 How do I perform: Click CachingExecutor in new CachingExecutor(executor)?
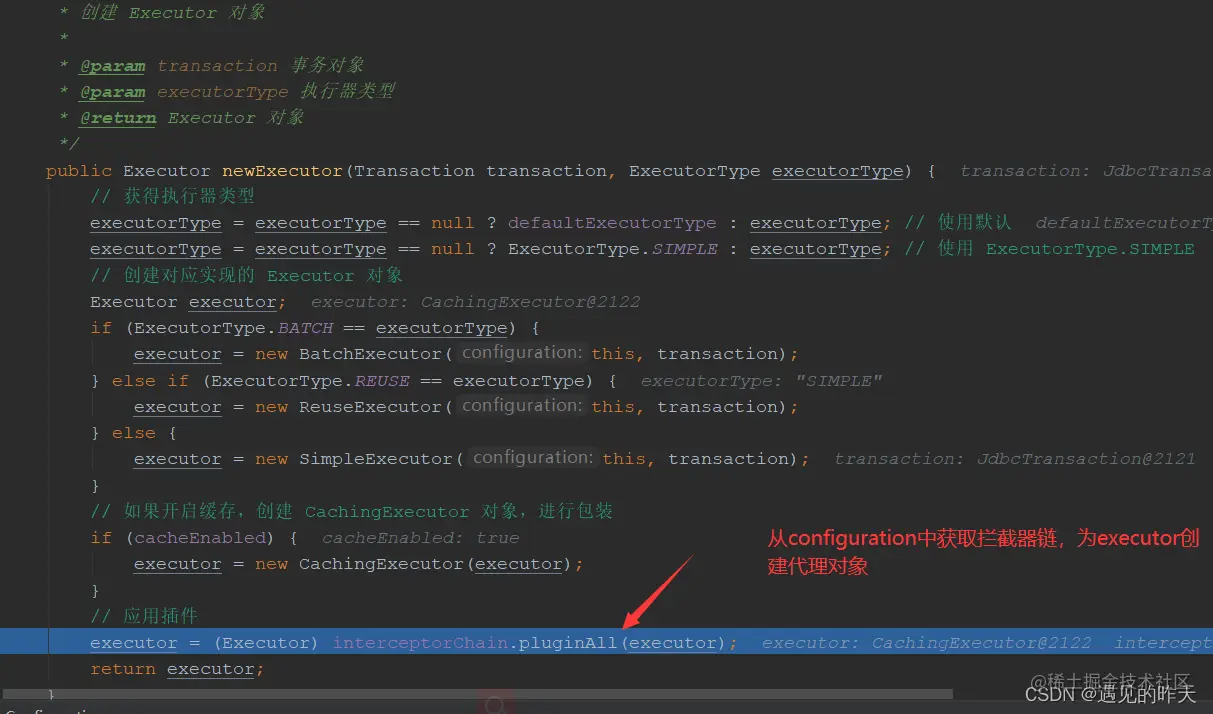click(x=382, y=564)
